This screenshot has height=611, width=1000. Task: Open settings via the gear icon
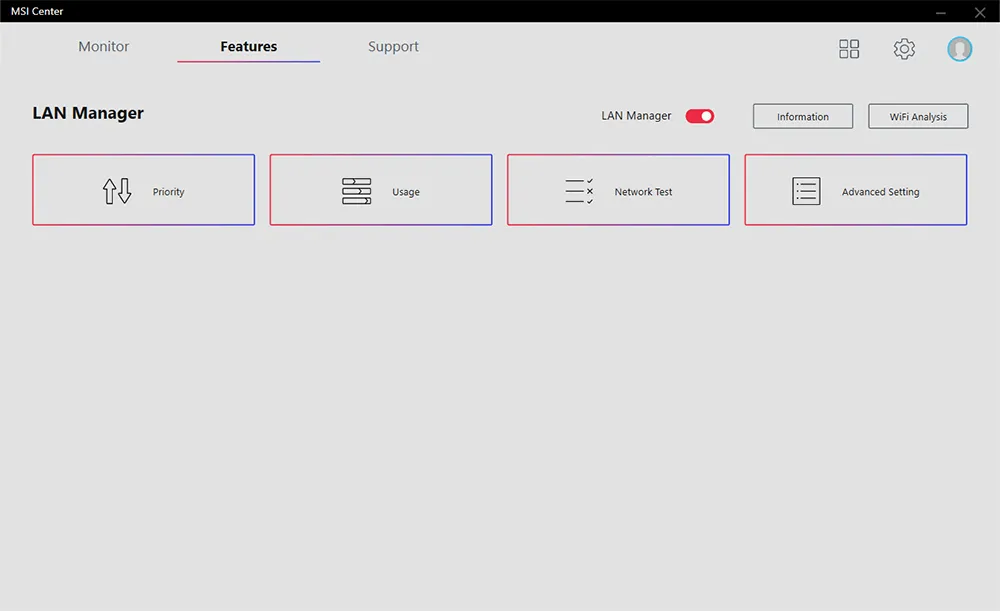[904, 49]
